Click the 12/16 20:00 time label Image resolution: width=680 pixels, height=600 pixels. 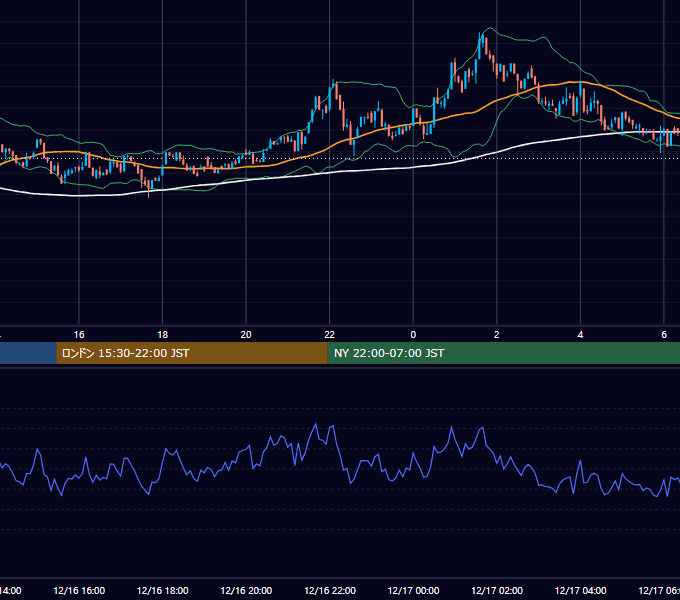(x=246, y=590)
